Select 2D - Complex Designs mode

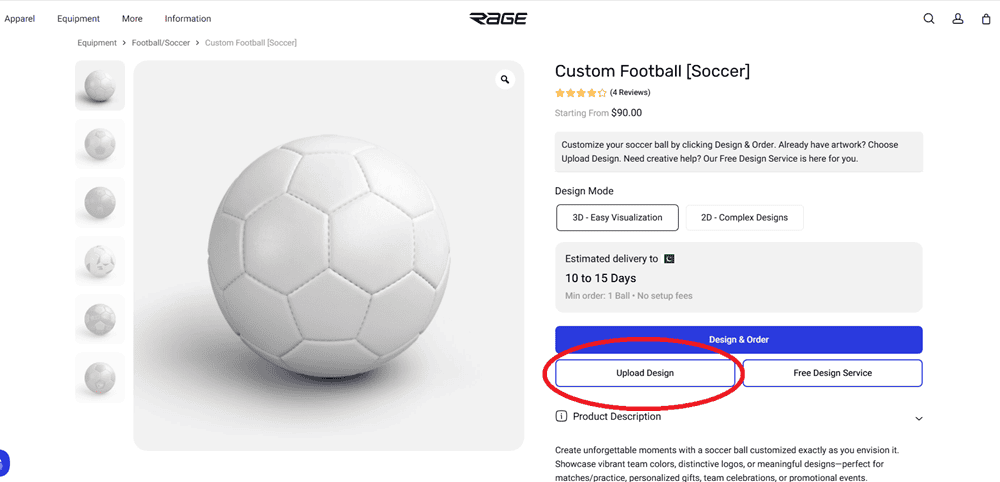[744, 217]
